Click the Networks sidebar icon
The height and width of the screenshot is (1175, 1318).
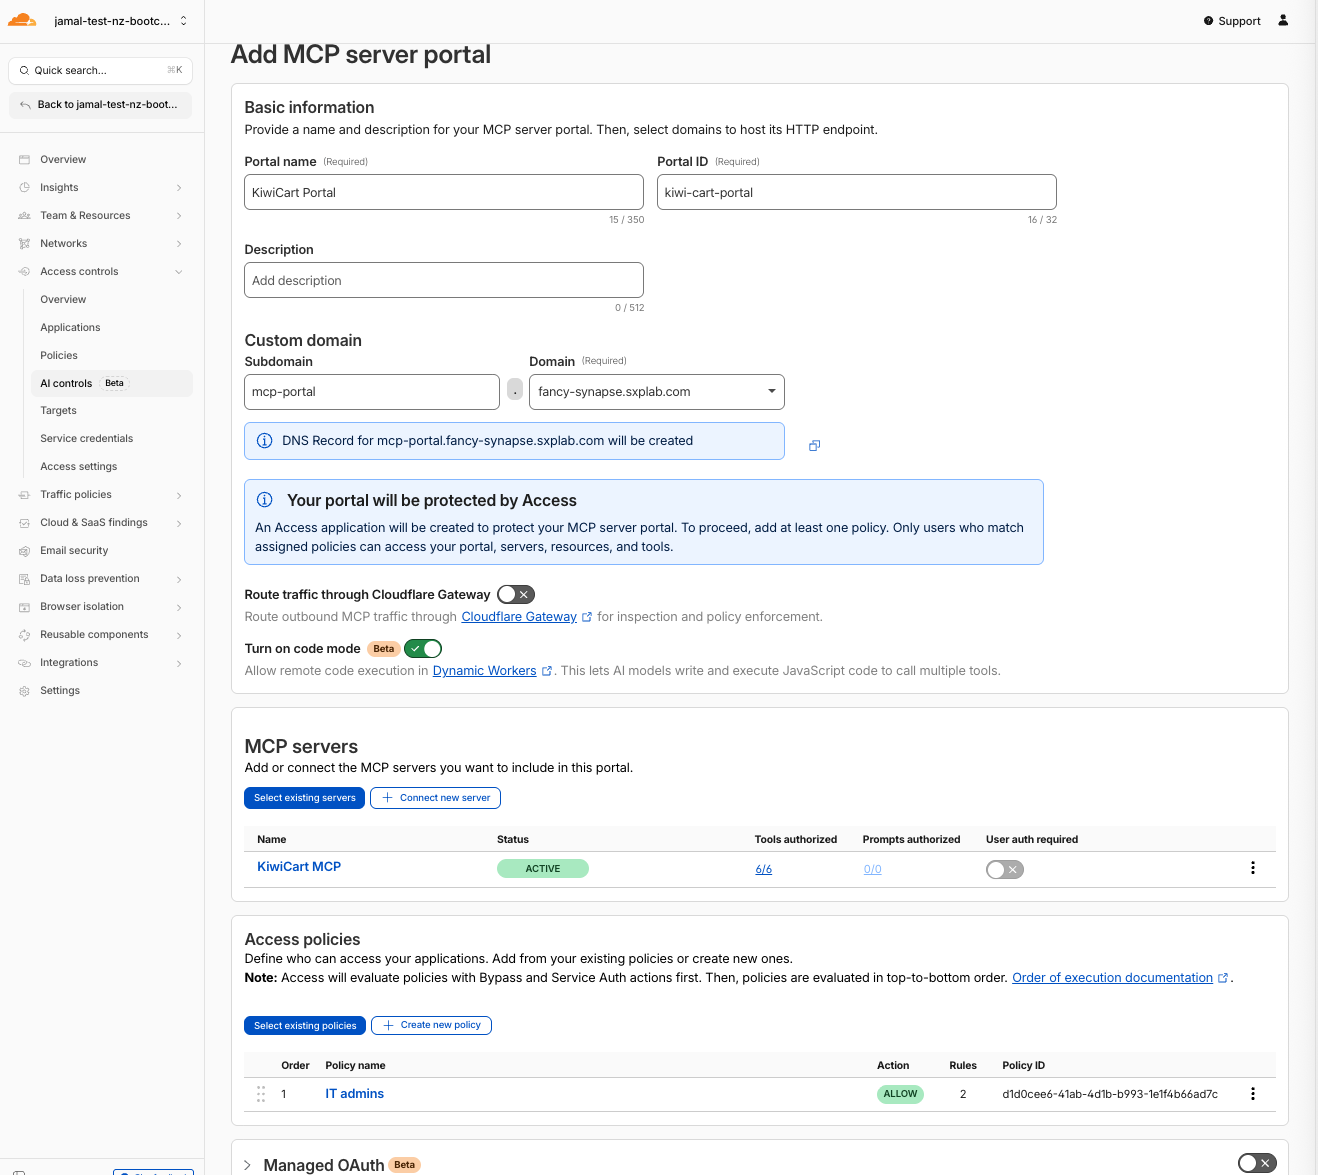click(x=25, y=244)
